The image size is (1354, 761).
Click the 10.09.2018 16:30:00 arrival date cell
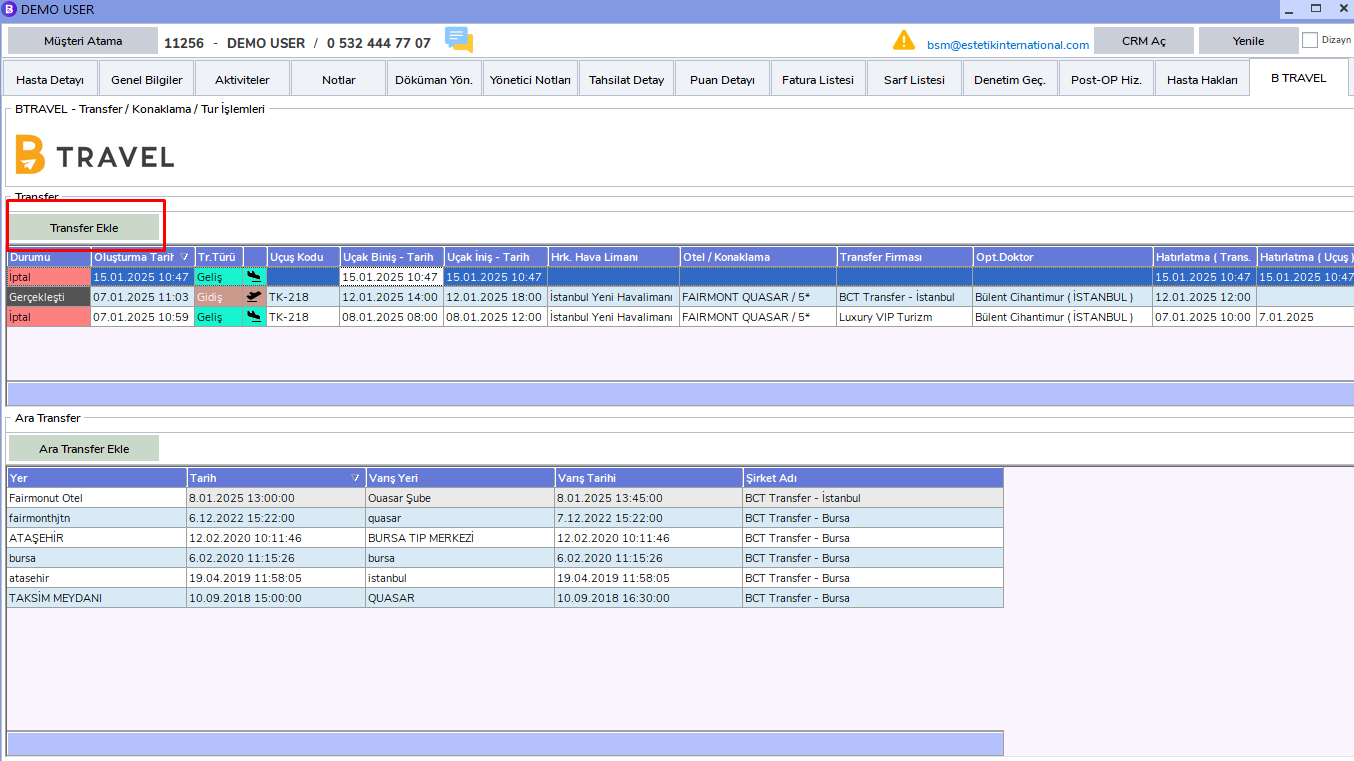coord(649,598)
